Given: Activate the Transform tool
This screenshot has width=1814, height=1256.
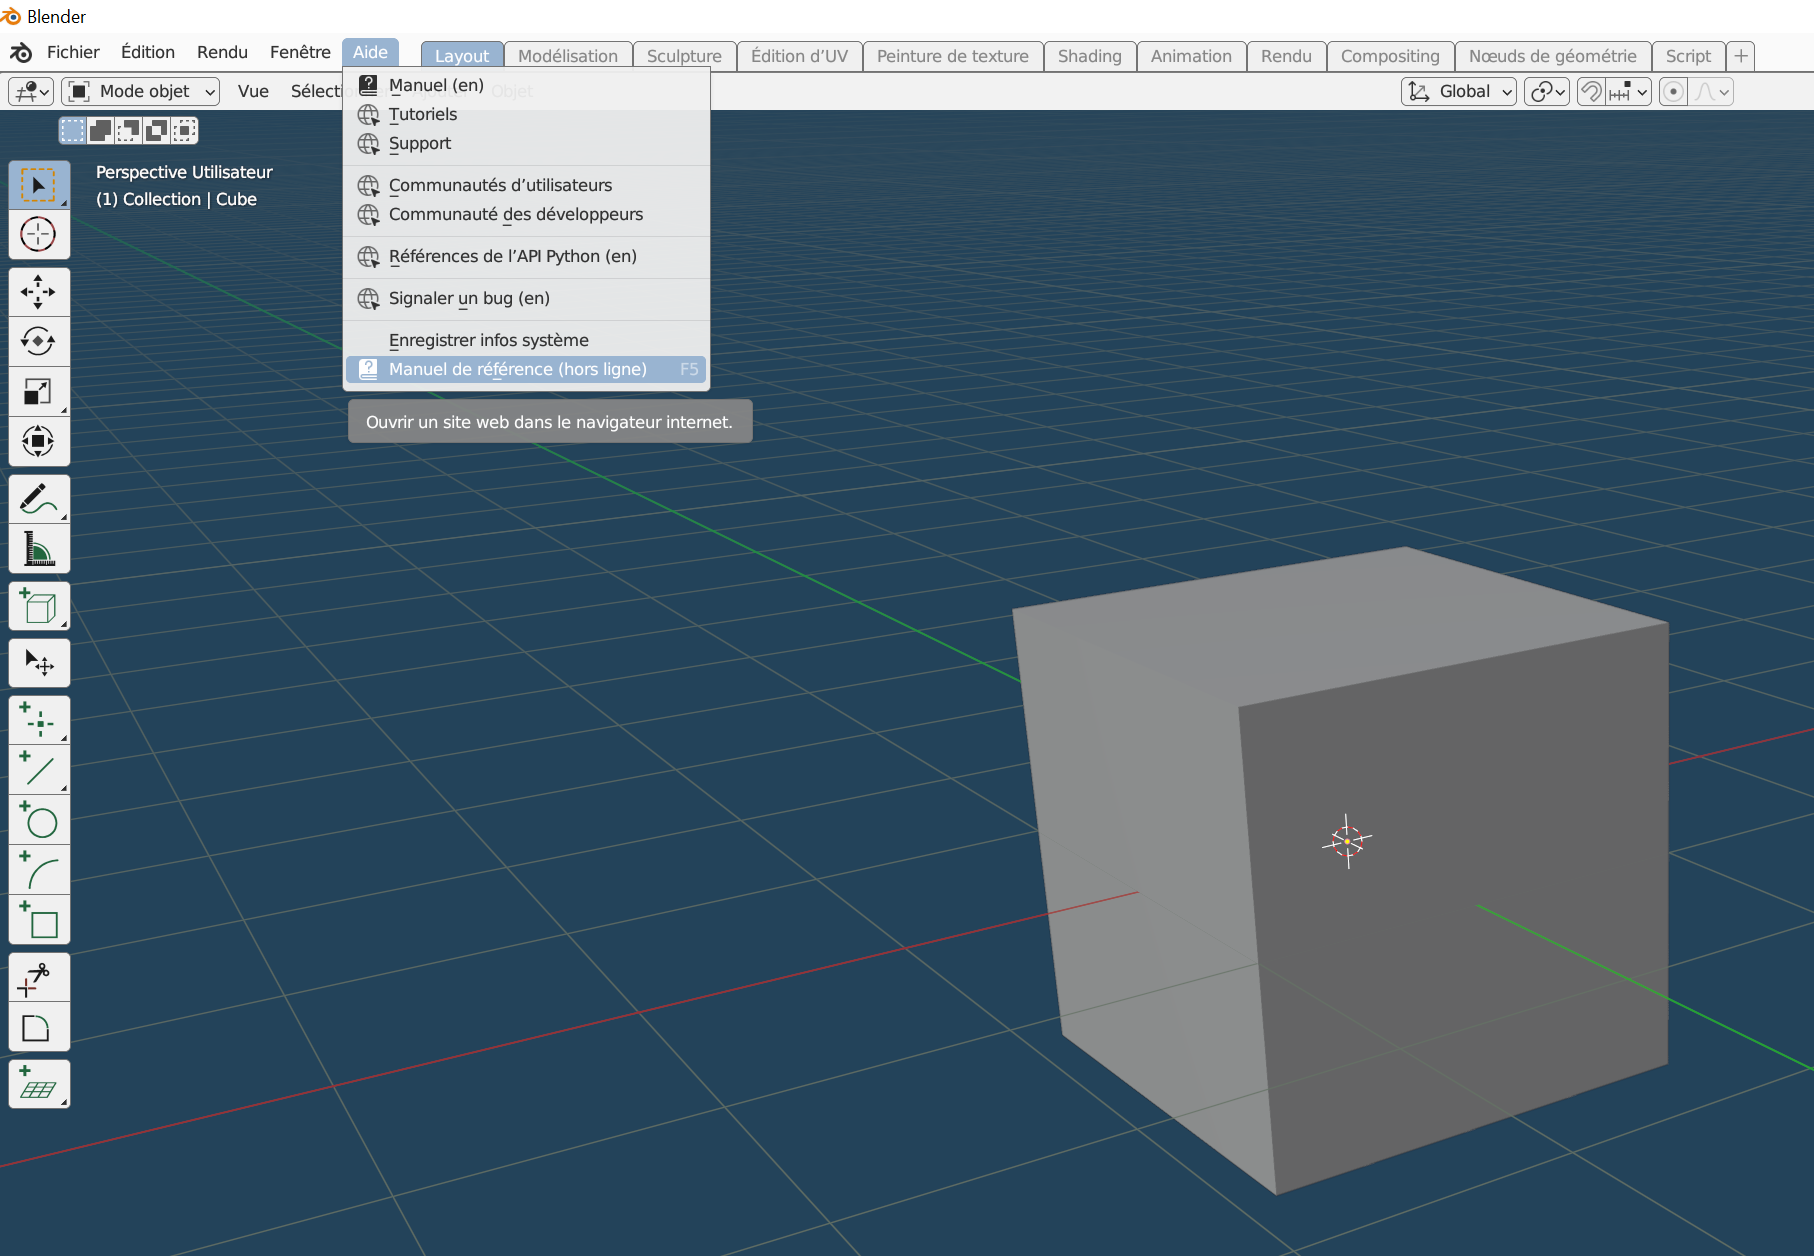Looking at the screenshot, I should tap(39, 441).
